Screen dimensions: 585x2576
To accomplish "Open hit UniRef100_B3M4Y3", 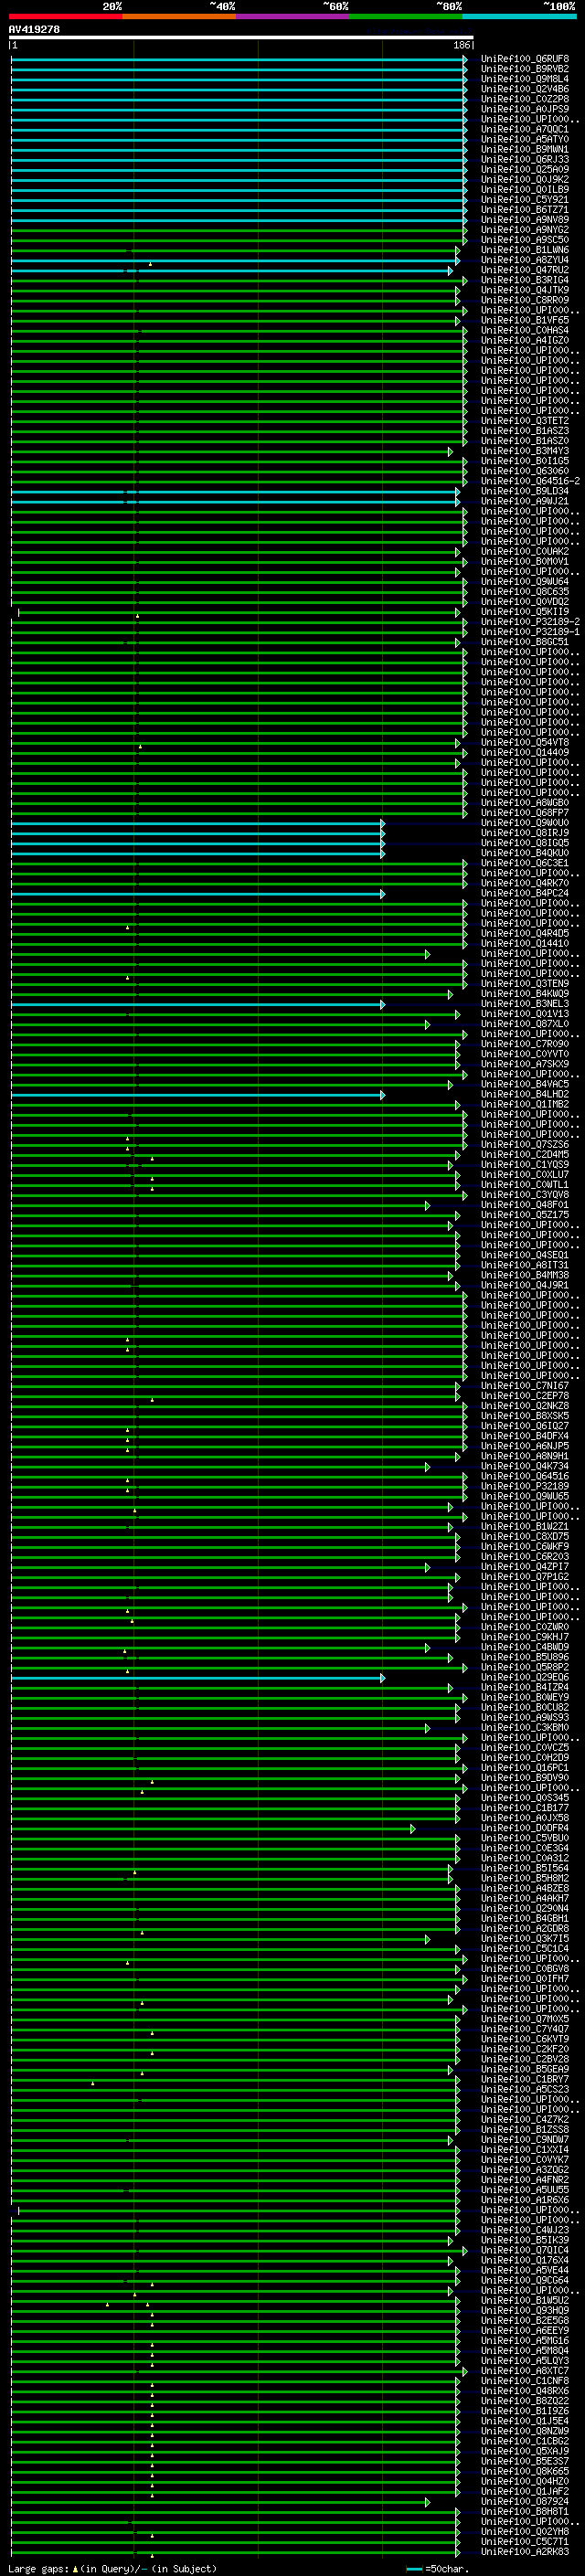I will click(525, 451).
